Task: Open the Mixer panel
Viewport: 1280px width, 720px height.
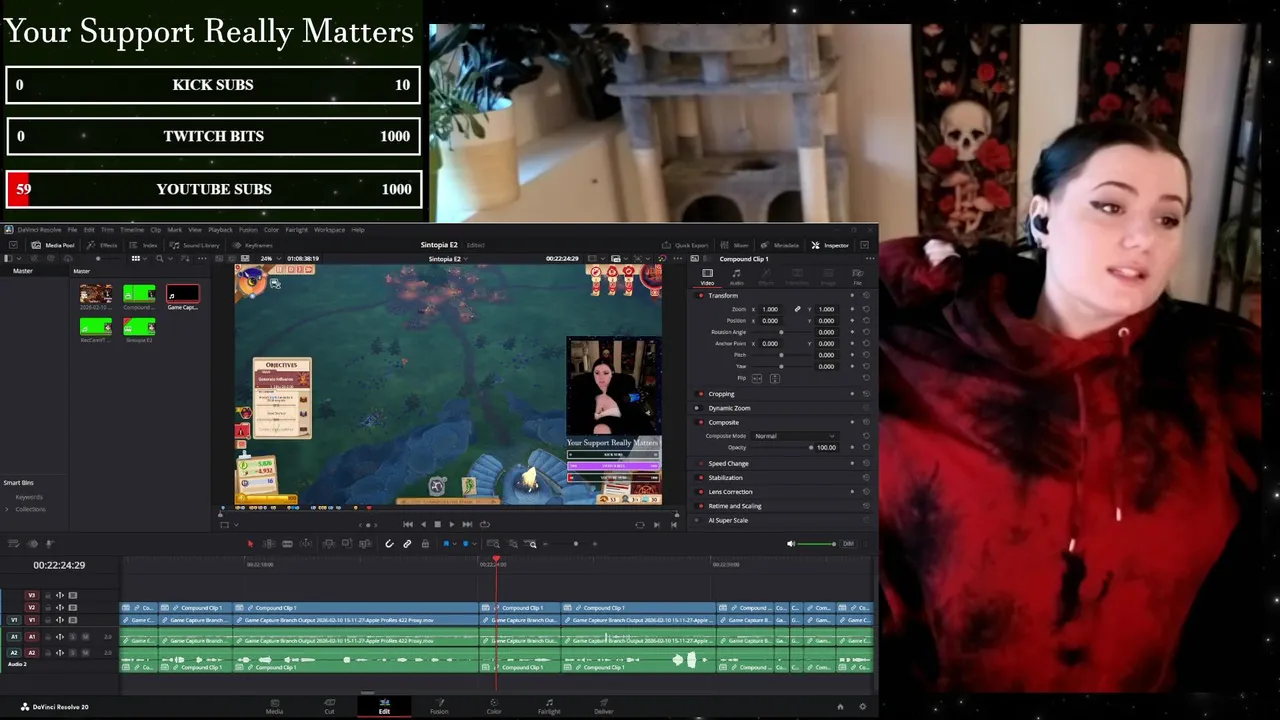Action: point(735,245)
